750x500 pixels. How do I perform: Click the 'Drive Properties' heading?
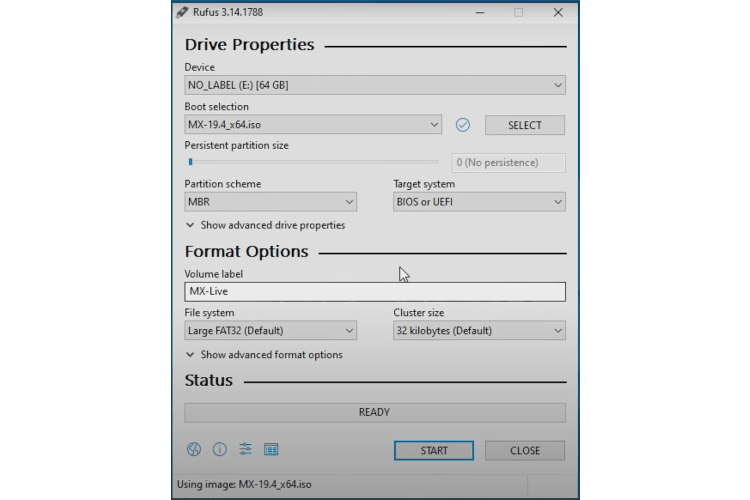pyautogui.click(x=250, y=44)
